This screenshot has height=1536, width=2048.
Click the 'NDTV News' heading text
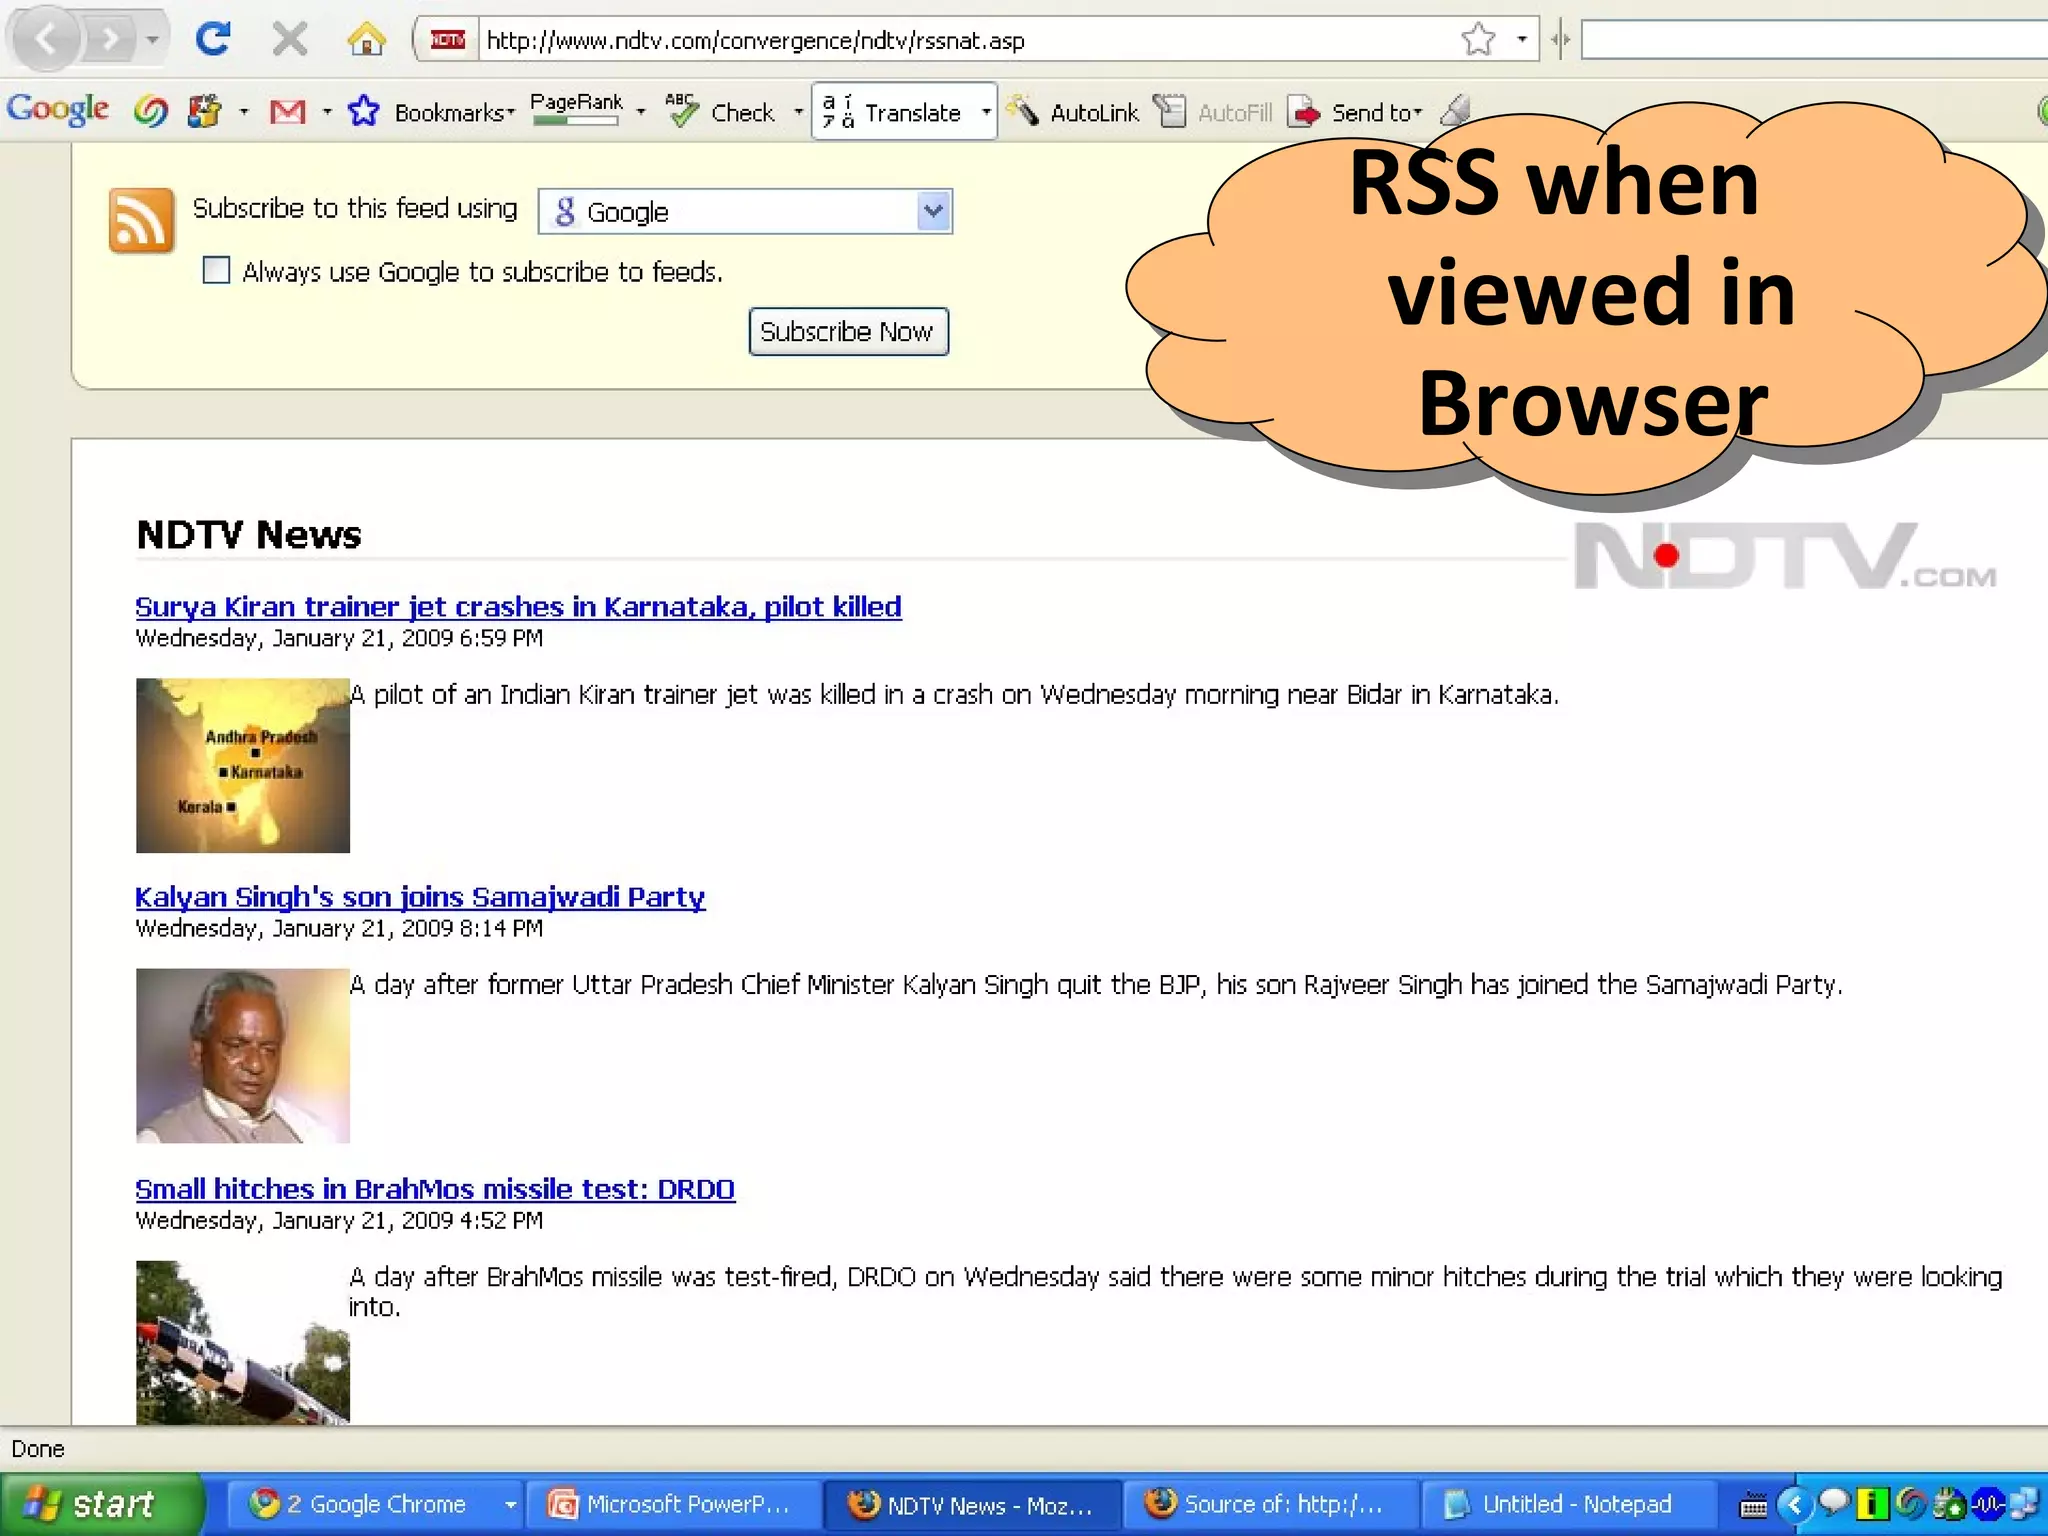(248, 535)
